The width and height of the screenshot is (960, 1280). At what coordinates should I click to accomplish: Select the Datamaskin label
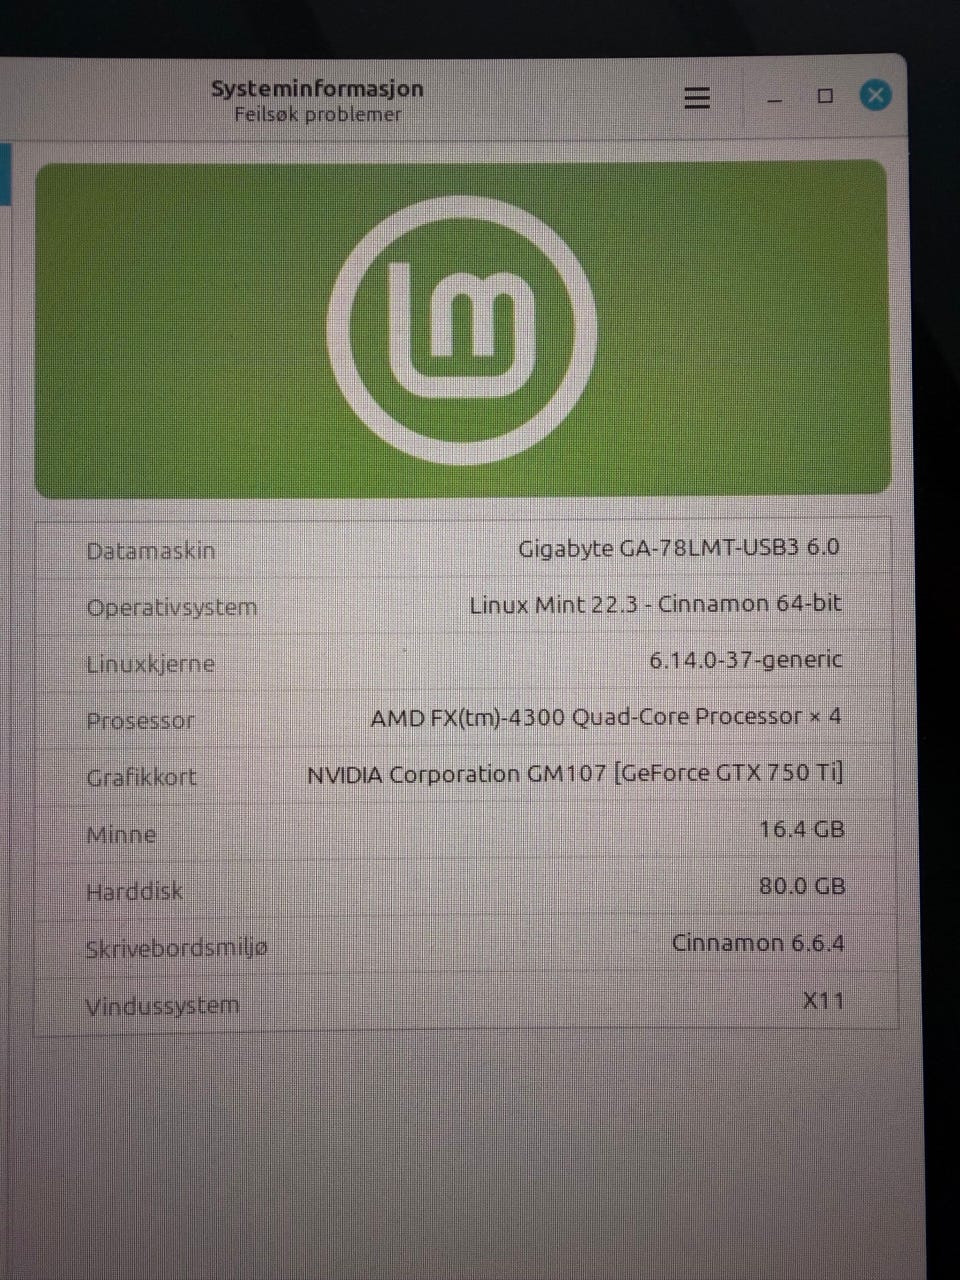151,551
